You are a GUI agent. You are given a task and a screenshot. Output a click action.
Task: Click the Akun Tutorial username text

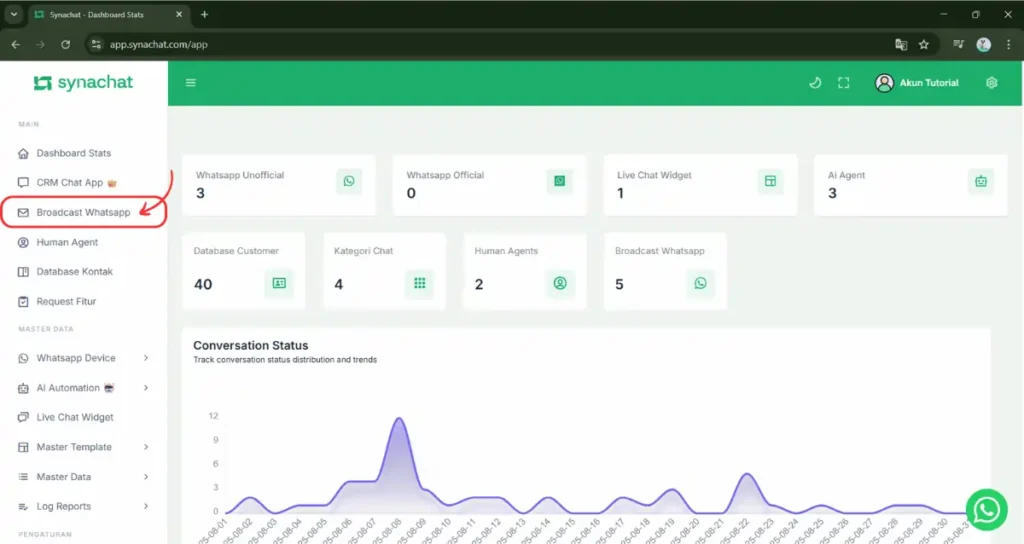929,83
